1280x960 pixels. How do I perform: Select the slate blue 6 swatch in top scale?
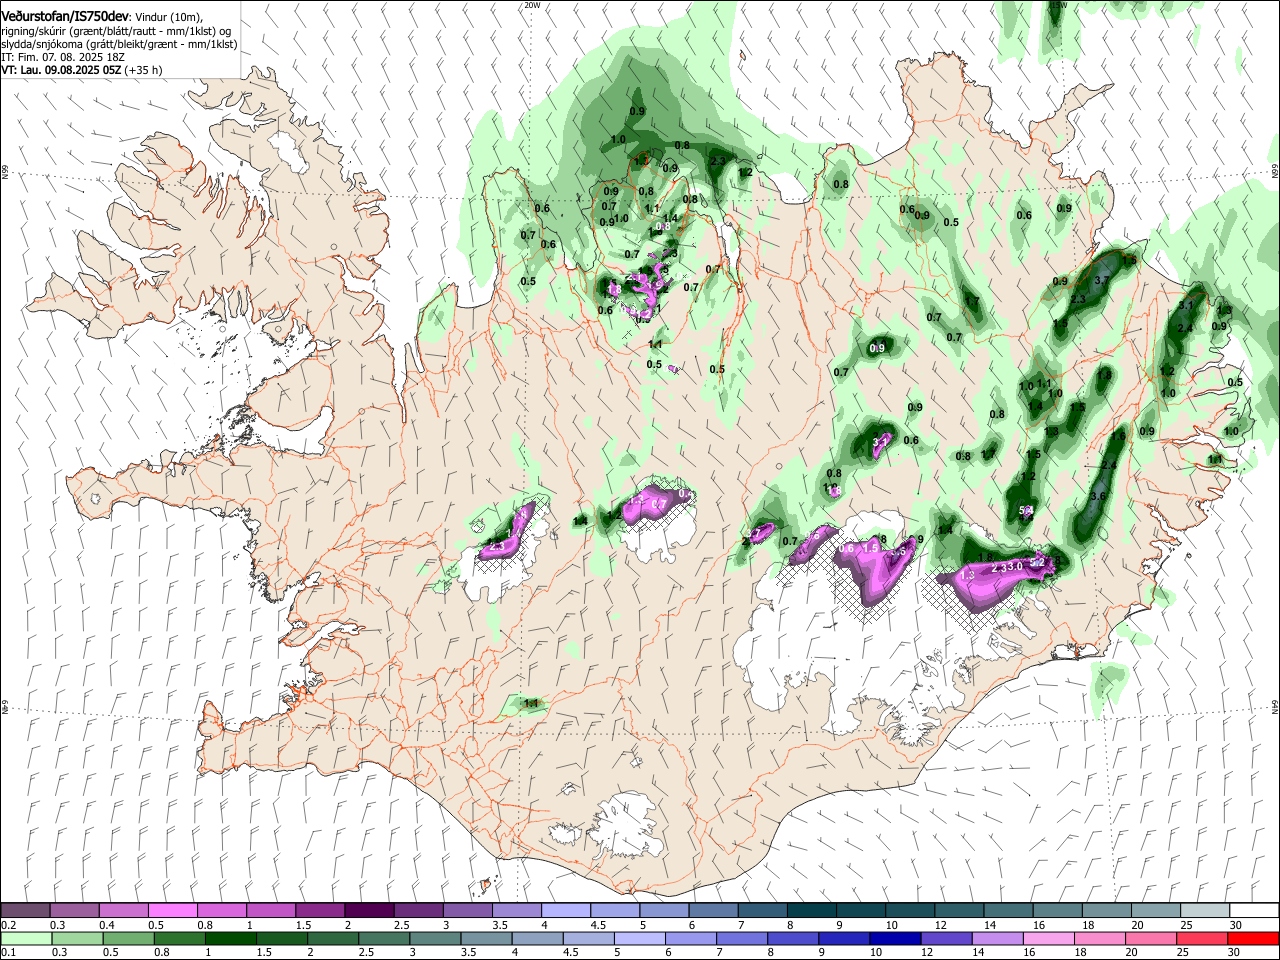(714, 911)
